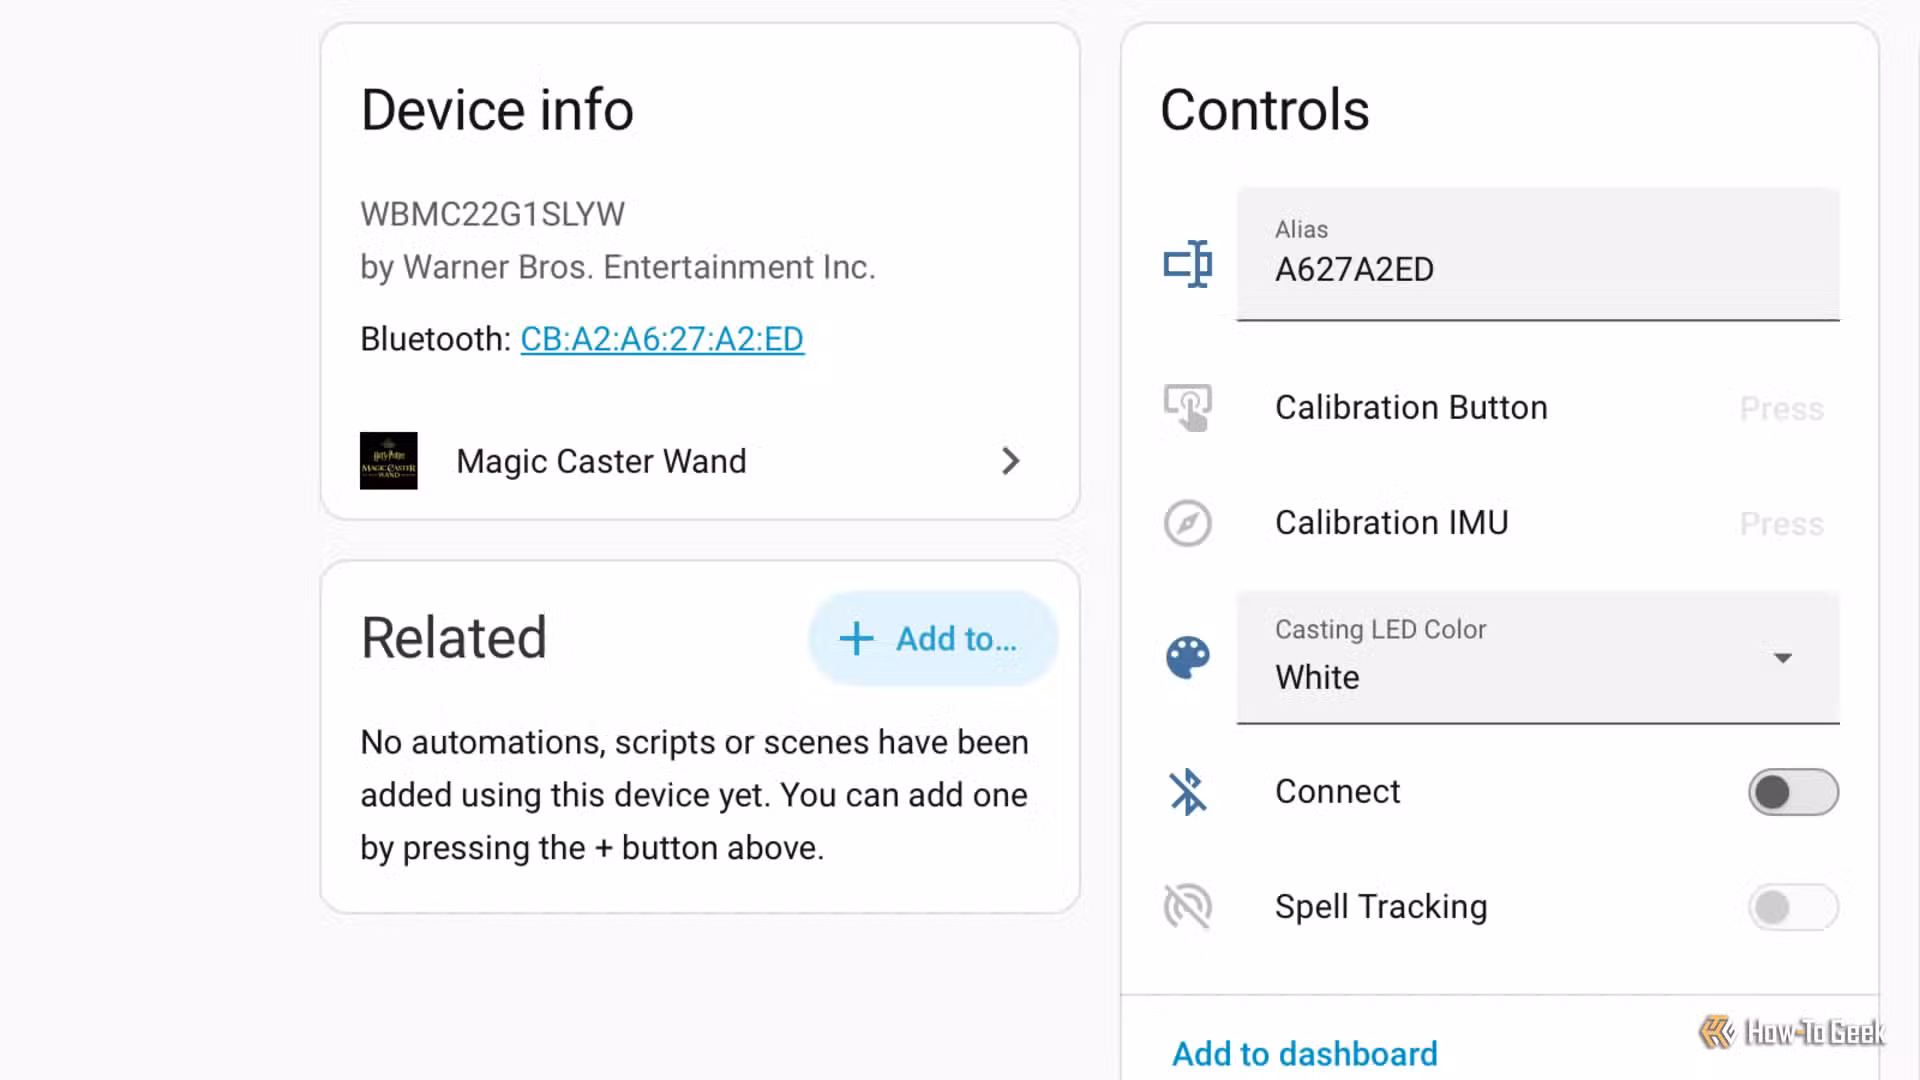
Task: Click the Alias rename icon
Action: tap(1188, 264)
